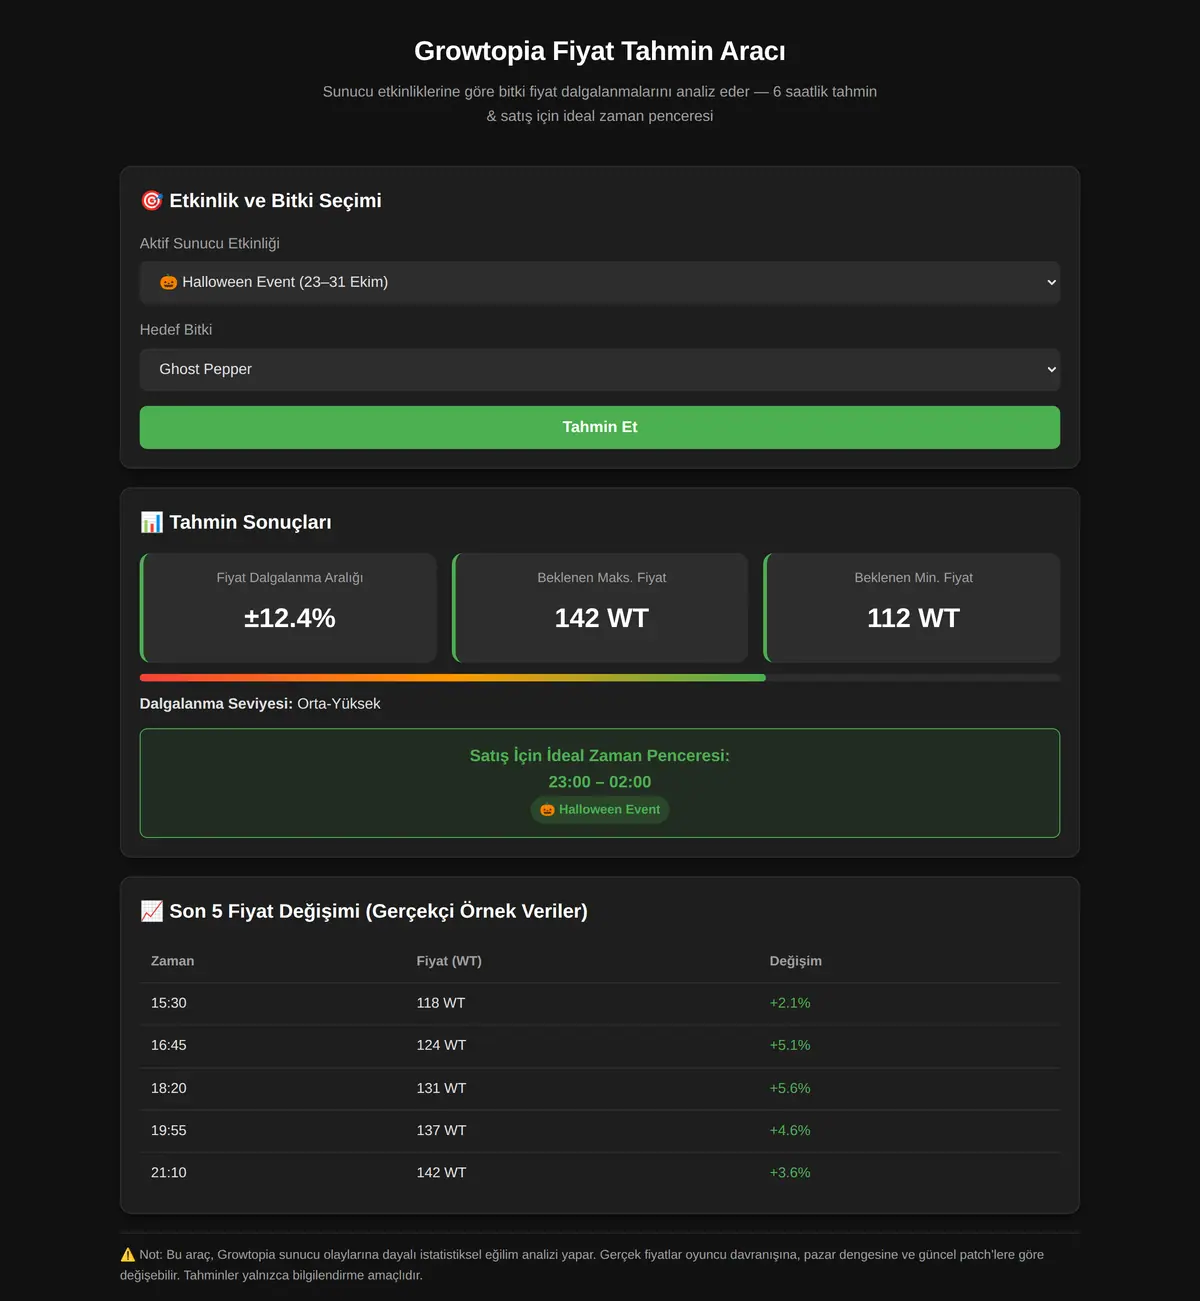
Task: Select the Beklenen Min. Fiyat card
Action: pos(912,608)
